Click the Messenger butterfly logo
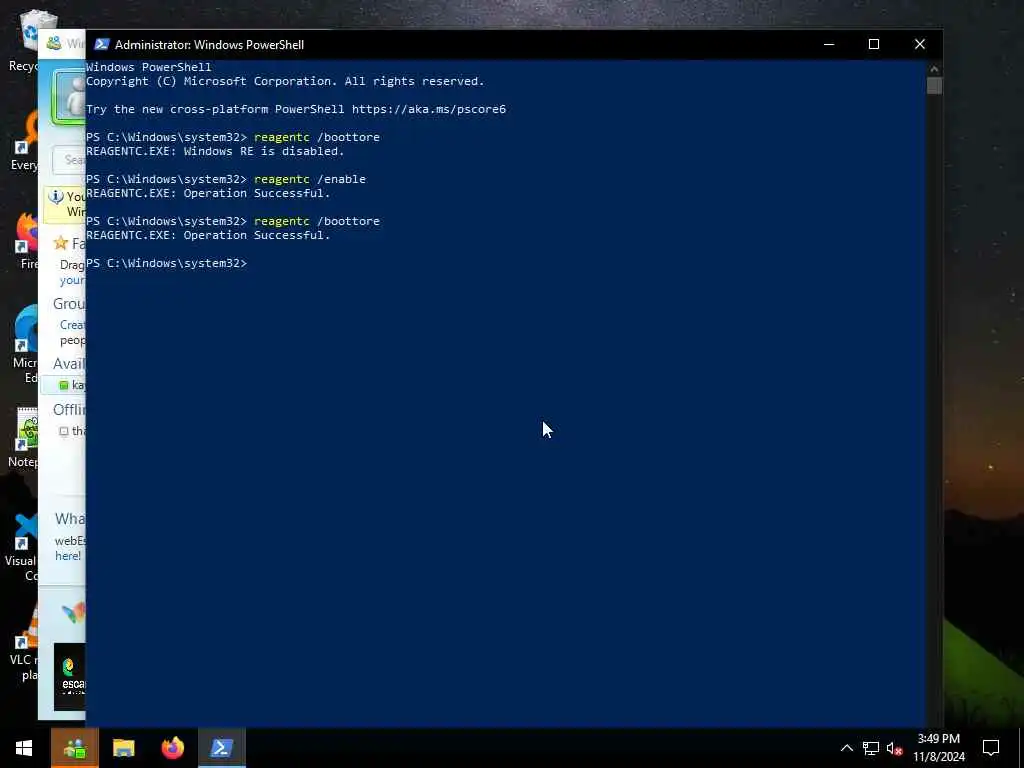Viewport: 1024px width, 768px height. point(74,612)
